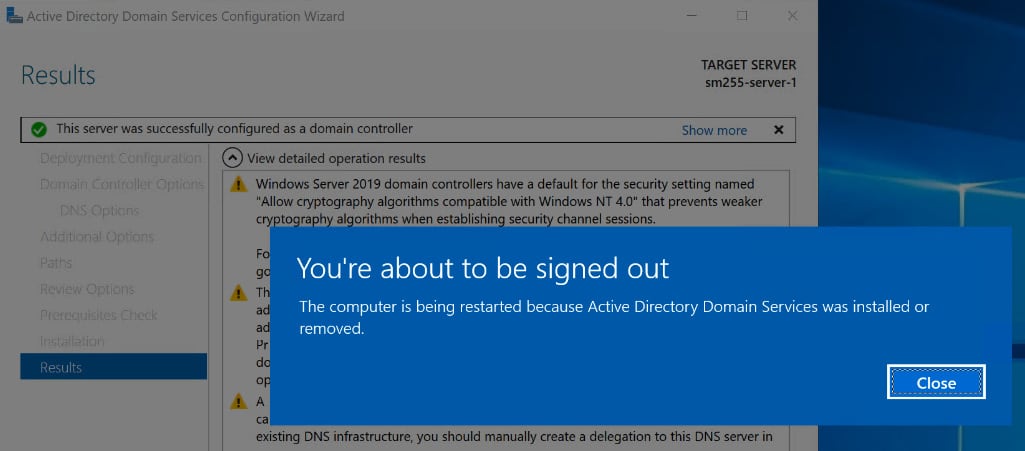Viewport: 1025px width, 451px height.
Task: Click the green success checkmark icon
Action: tap(39, 130)
